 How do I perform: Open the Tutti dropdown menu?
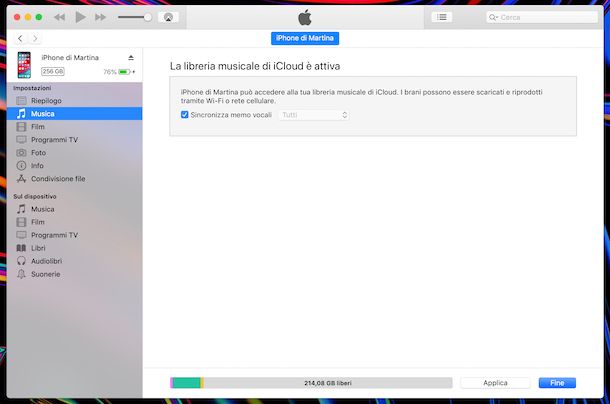[314, 115]
